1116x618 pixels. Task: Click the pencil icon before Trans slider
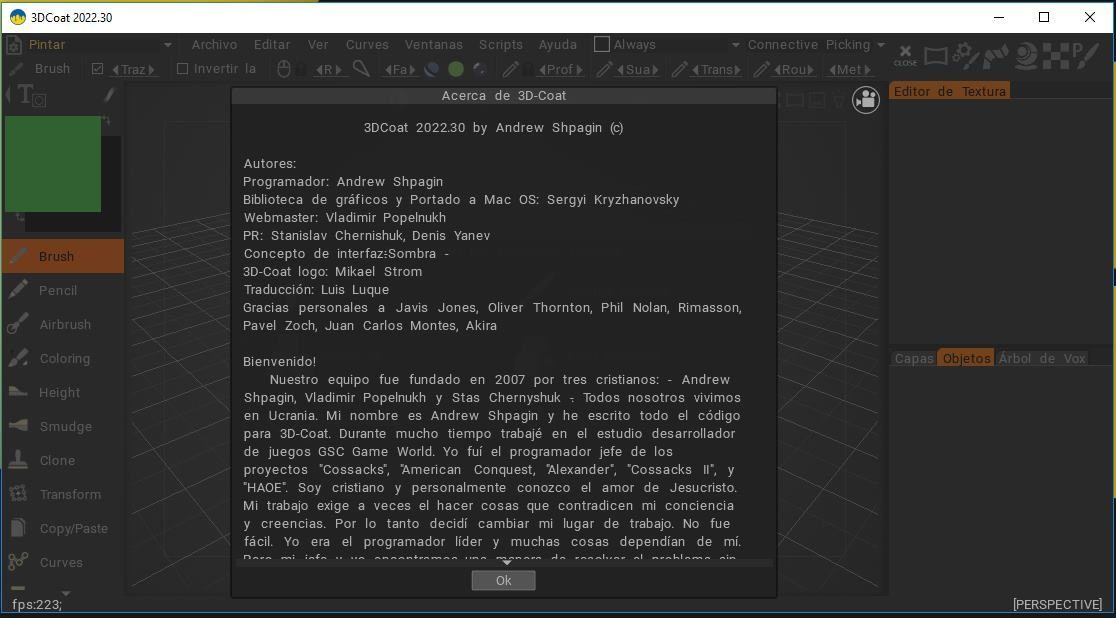680,69
